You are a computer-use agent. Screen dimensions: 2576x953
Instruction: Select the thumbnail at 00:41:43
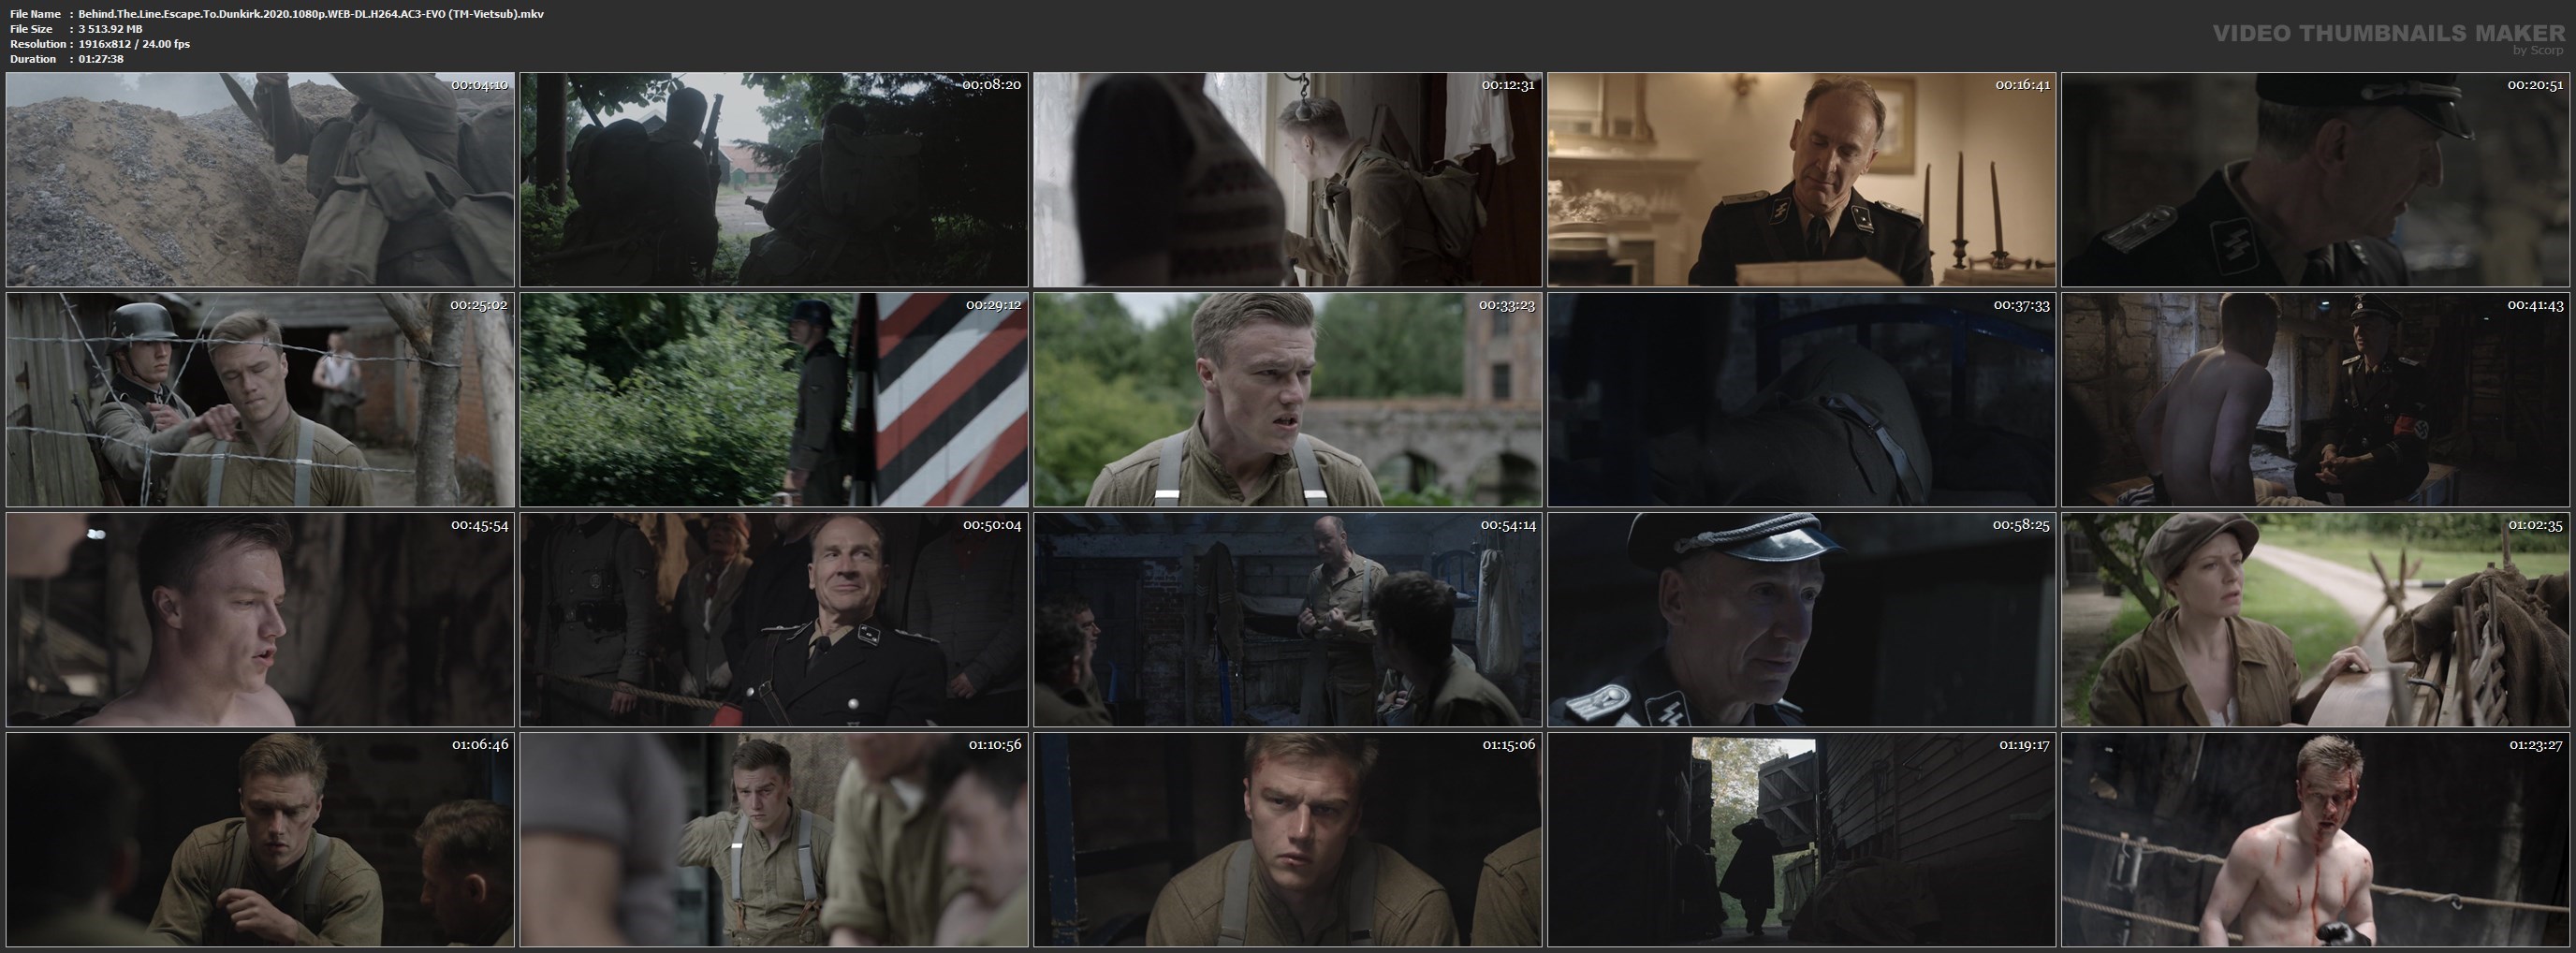[2316, 400]
